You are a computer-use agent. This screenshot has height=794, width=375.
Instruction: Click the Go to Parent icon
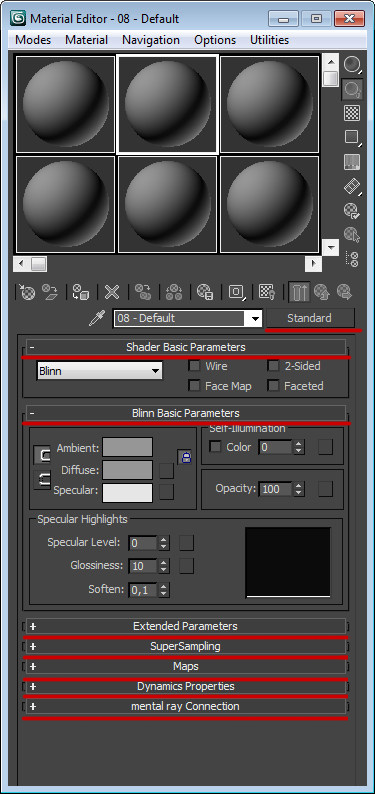[x=321, y=292]
